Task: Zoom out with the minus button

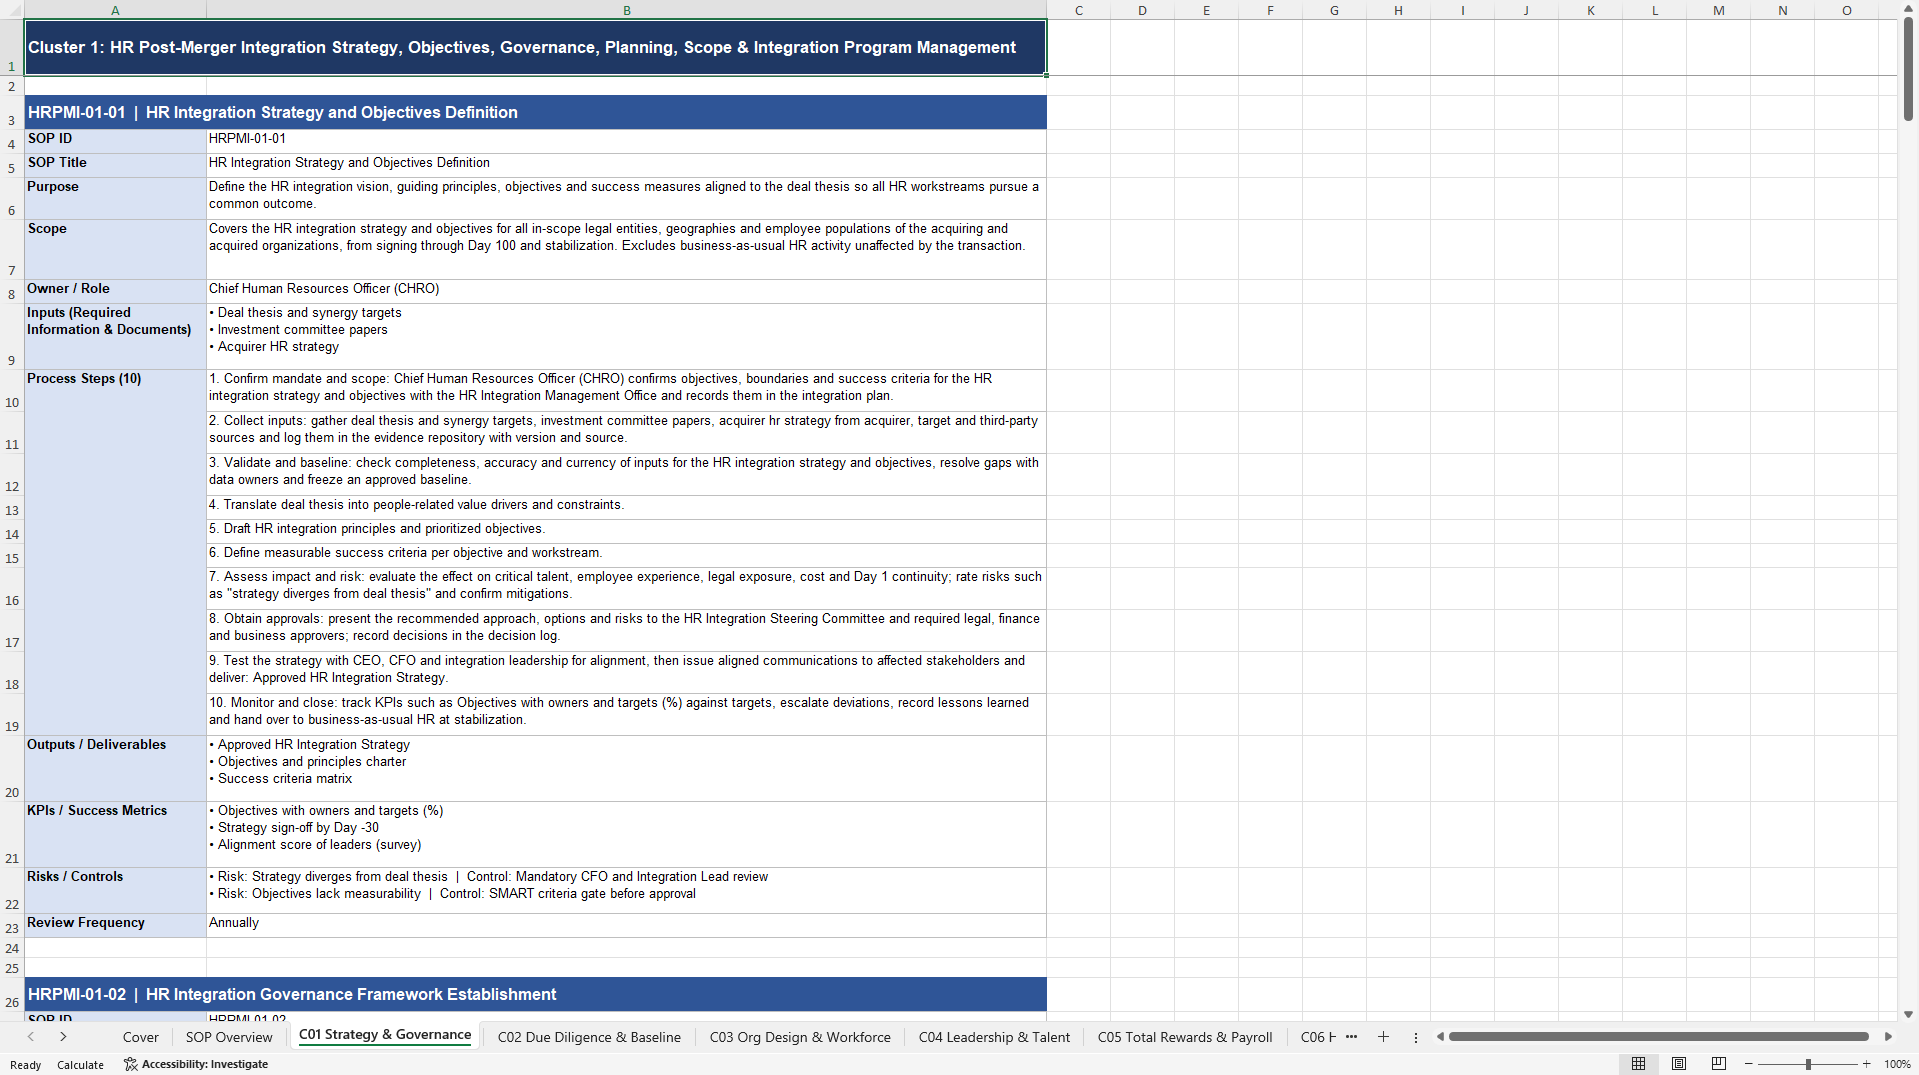Action: coord(1749,1064)
